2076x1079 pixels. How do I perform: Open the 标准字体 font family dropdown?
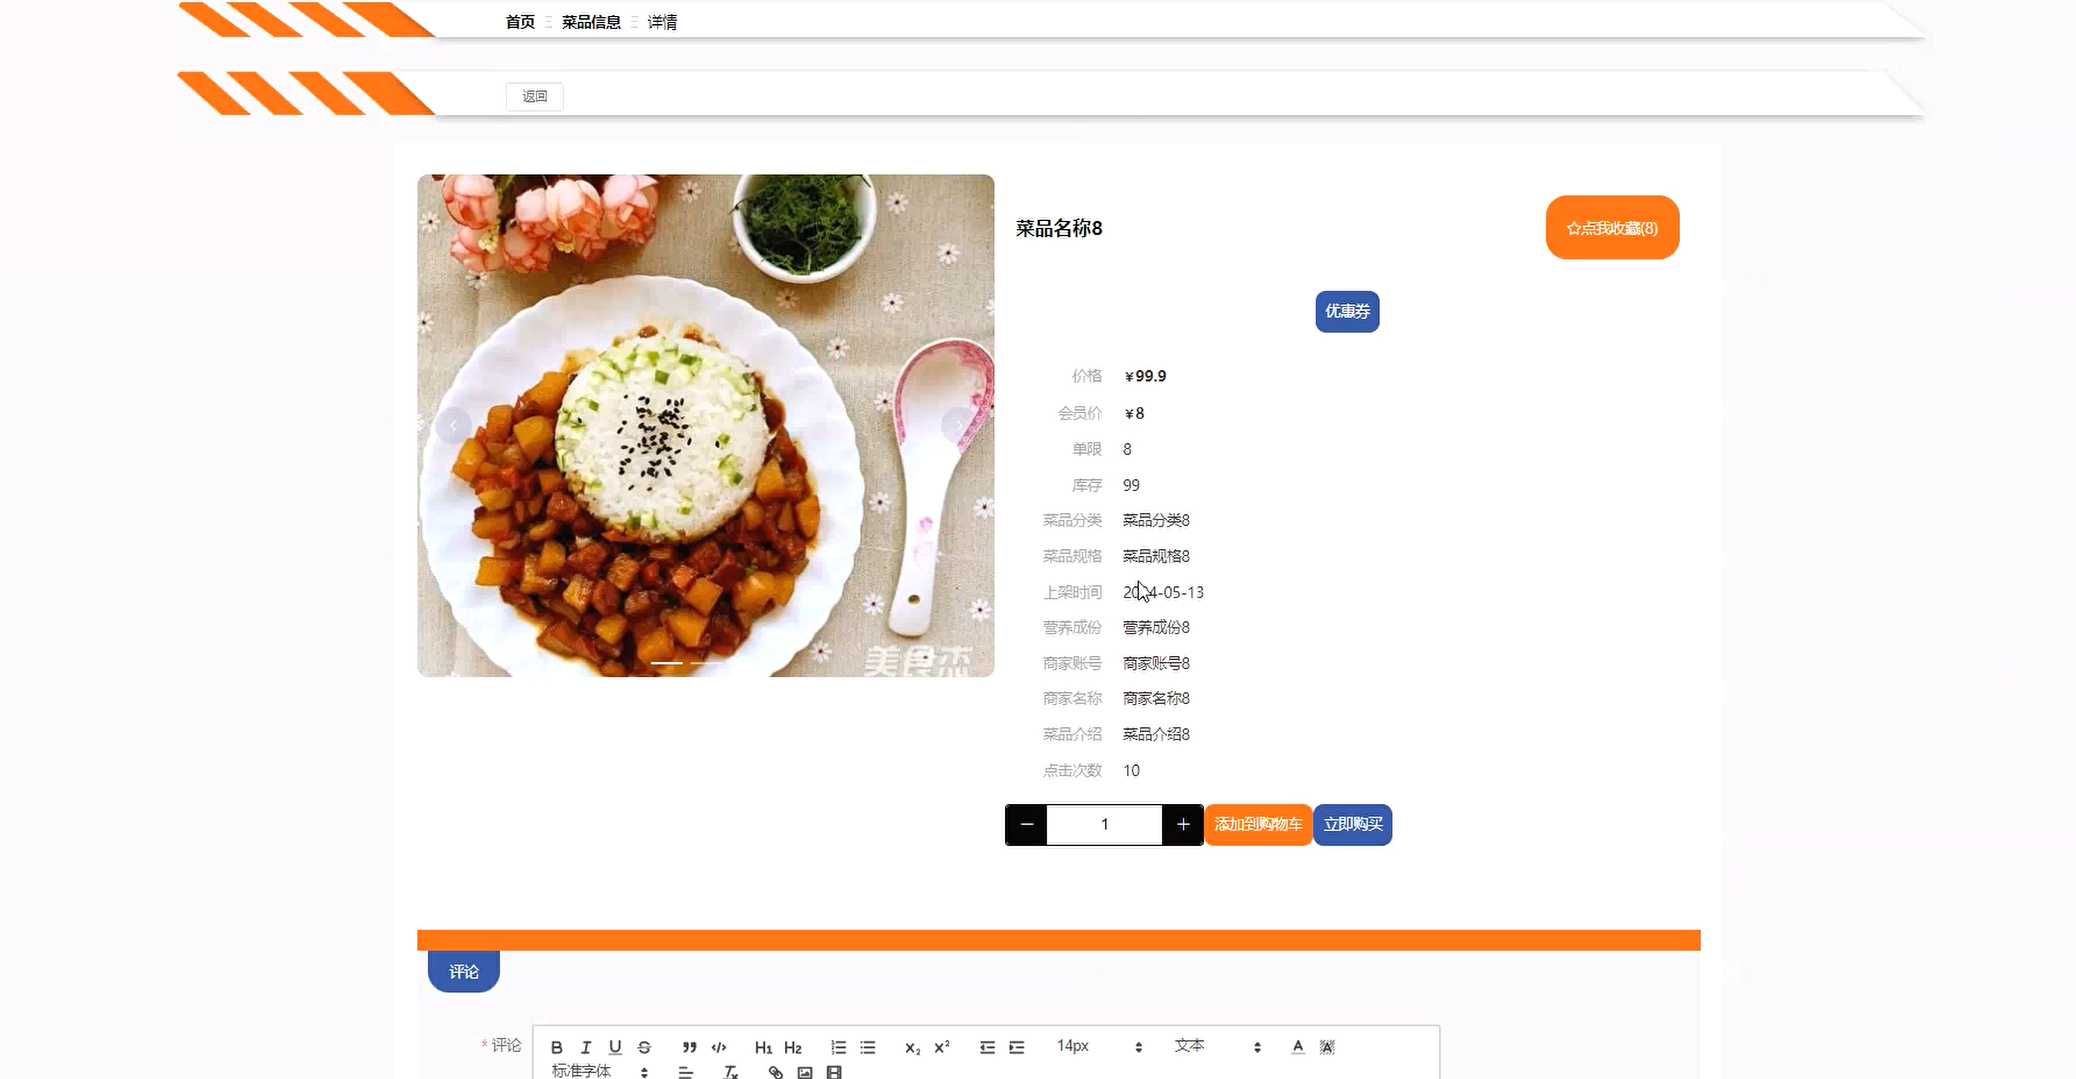point(600,1071)
